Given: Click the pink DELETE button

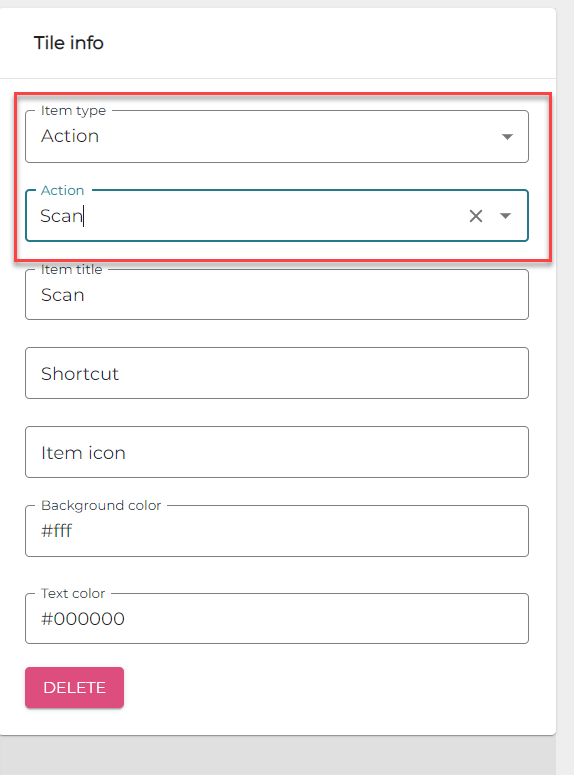Looking at the screenshot, I should (x=75, y=688).
